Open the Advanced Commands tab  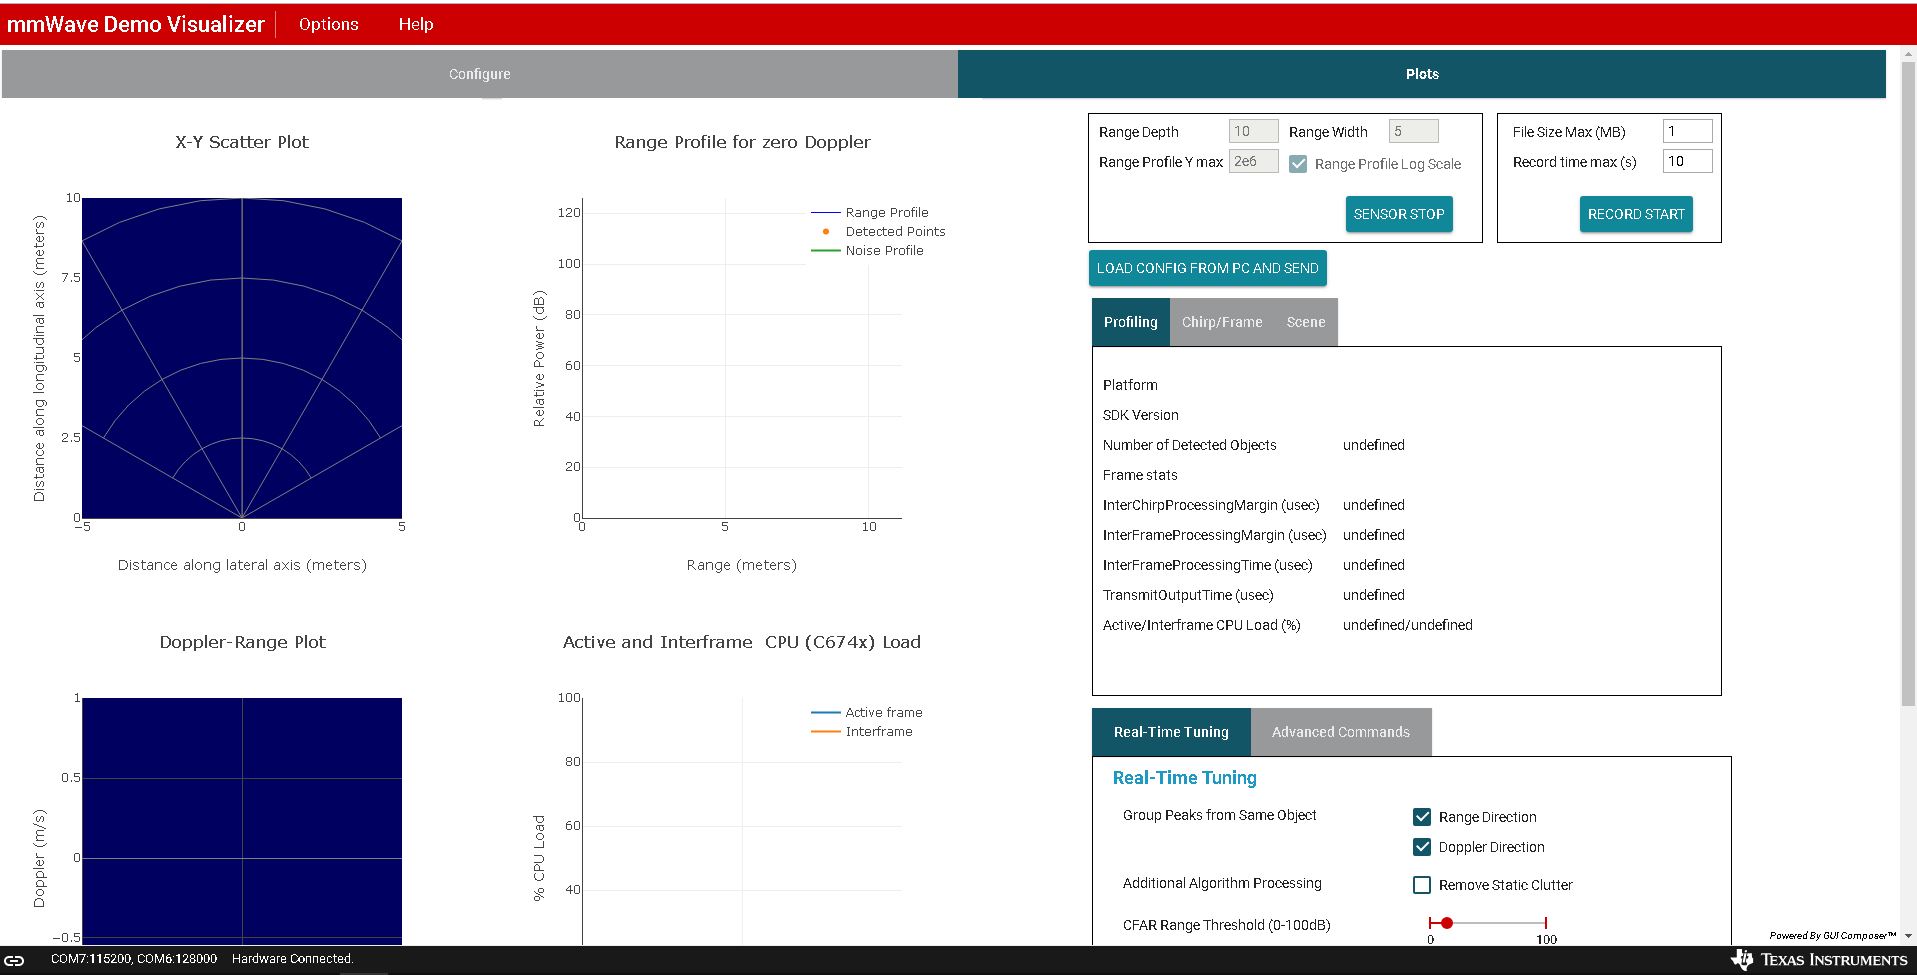pyautogui.click(x=1341, y=732)
